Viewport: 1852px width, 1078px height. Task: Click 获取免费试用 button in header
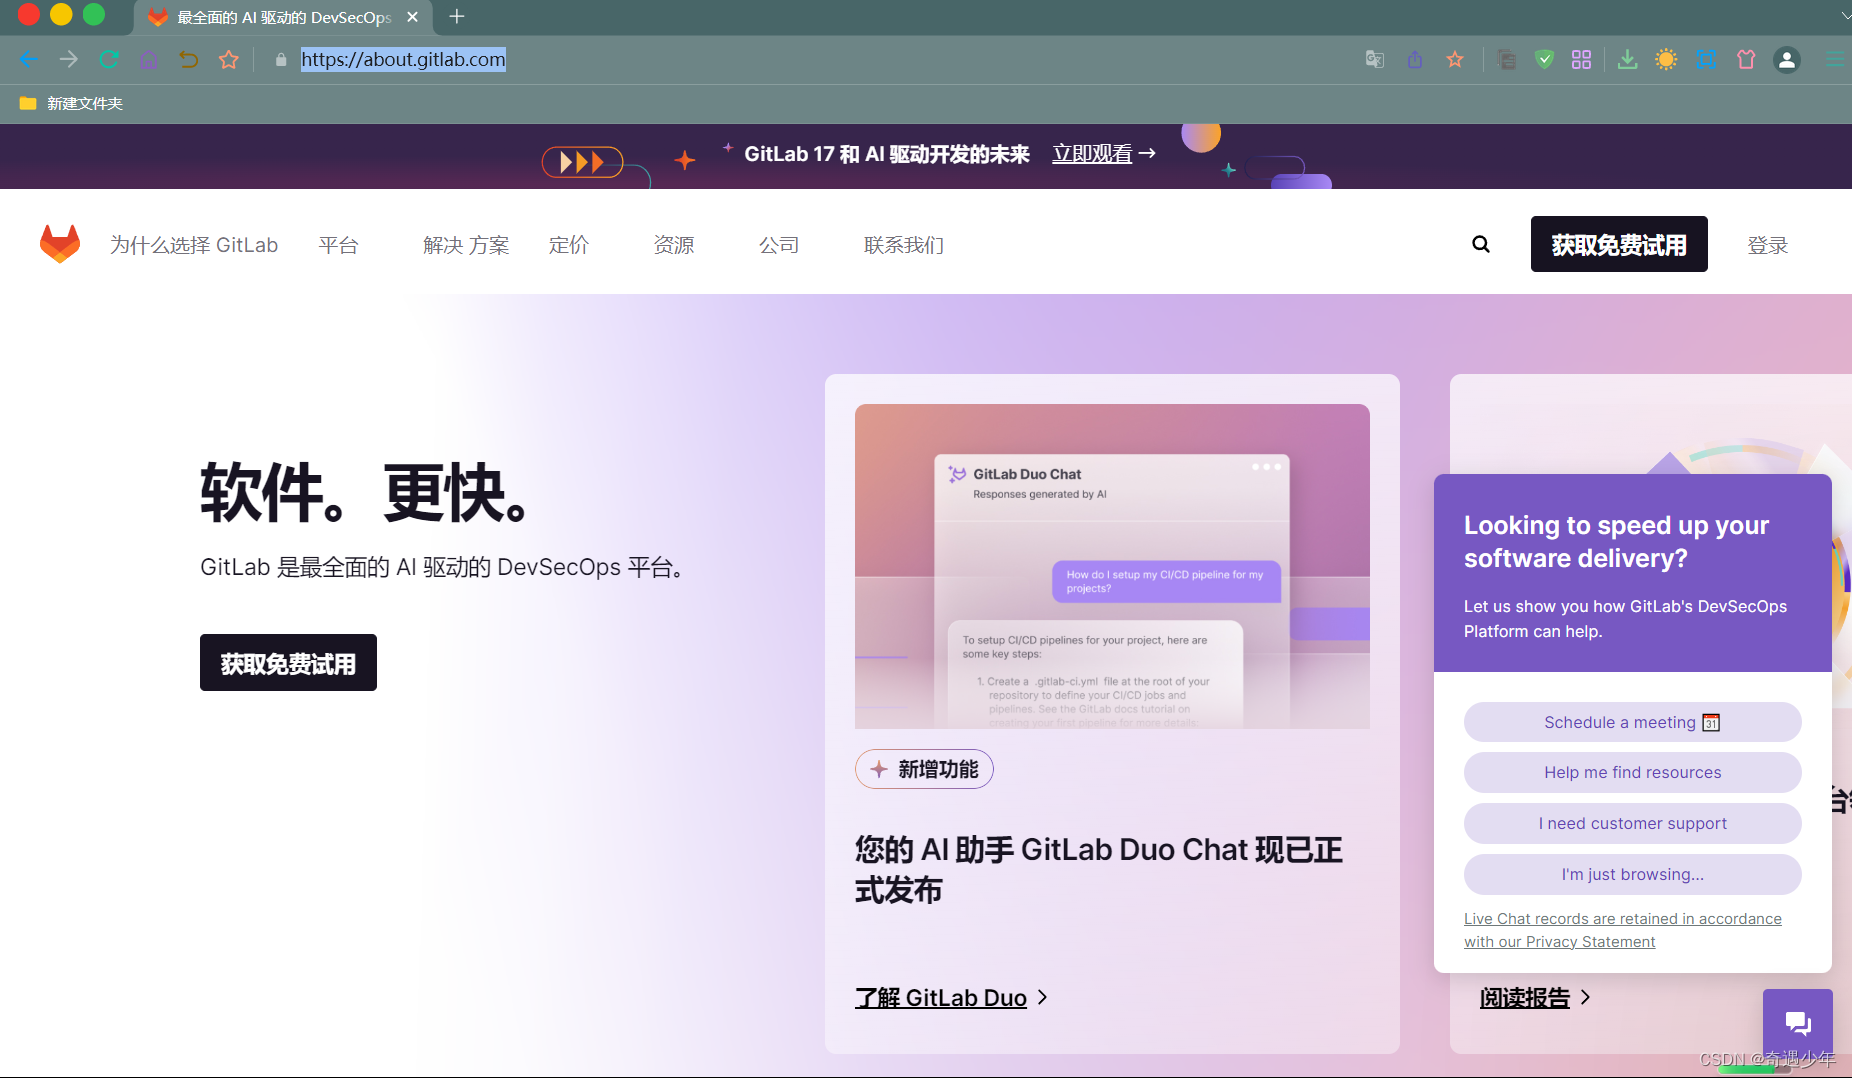[1619, 244]
